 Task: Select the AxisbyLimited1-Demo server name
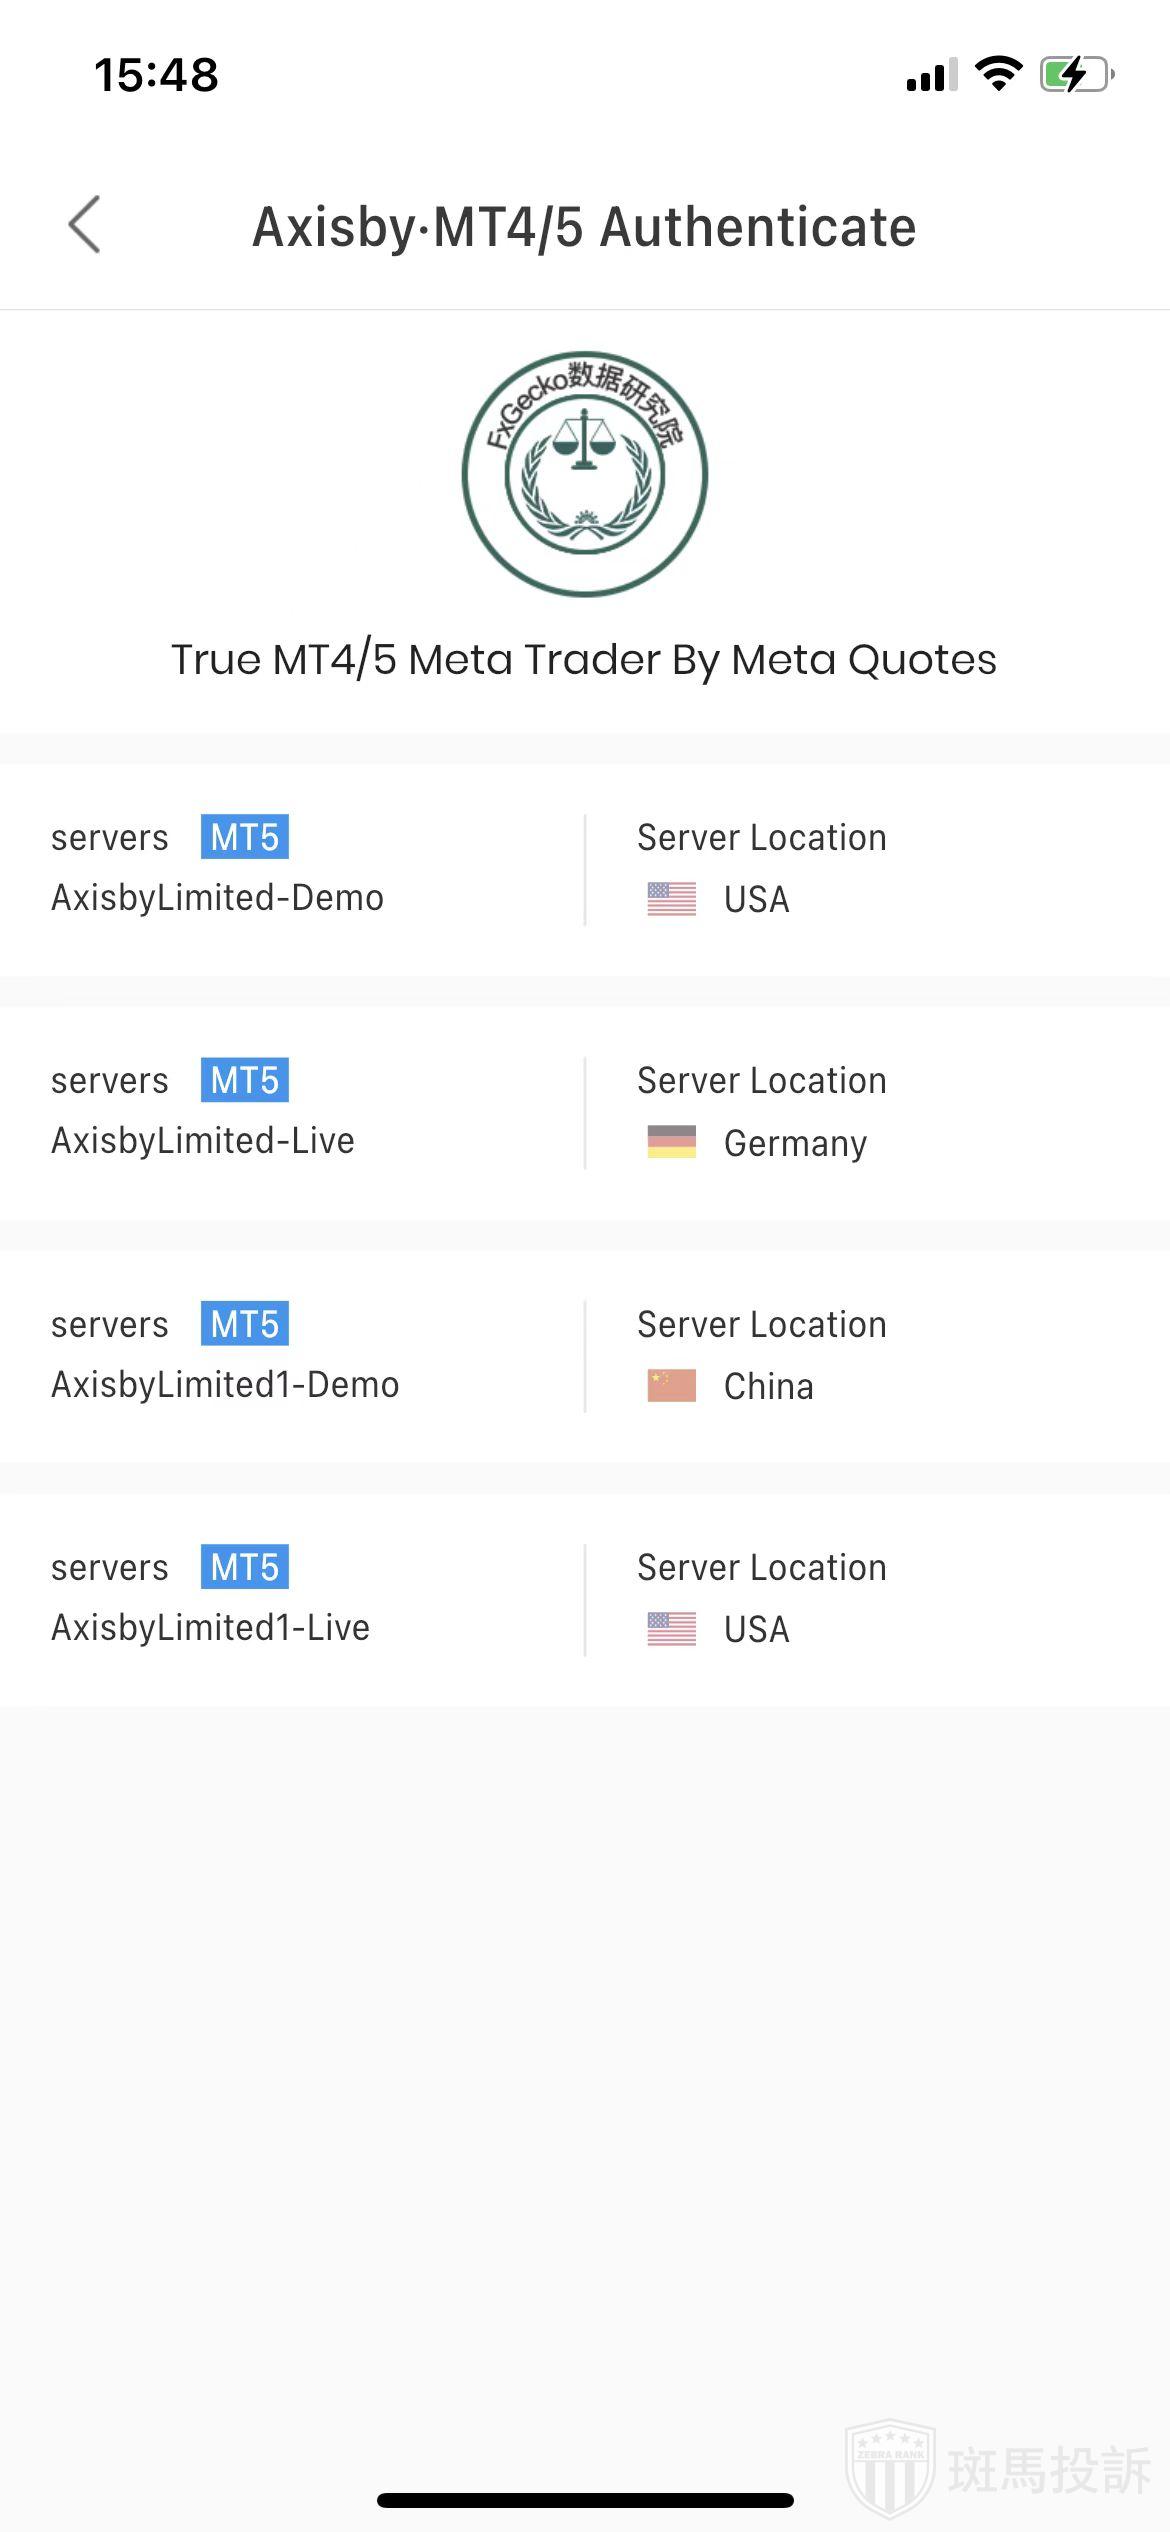point(225,1385)
